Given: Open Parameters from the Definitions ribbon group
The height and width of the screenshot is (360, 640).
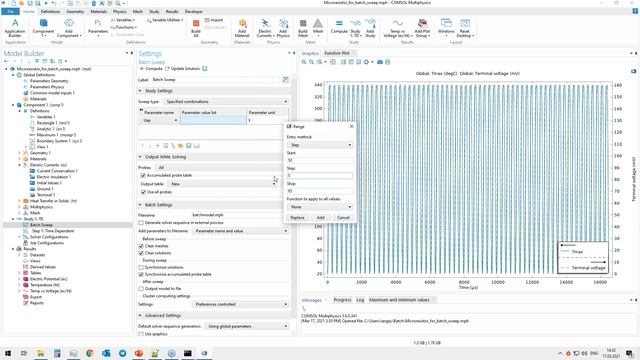Looking at the screenshot, I should point(98,28).
